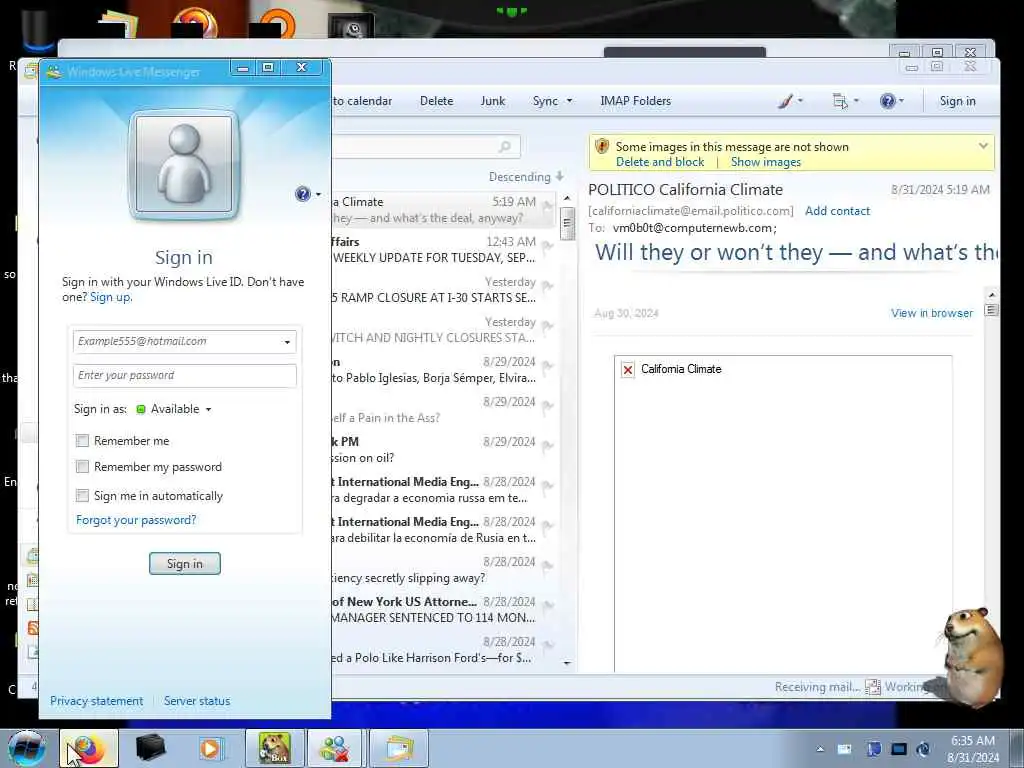Click the Add contact link
The width and height of the screenshot is (1024, 768).
coord(837,211)
